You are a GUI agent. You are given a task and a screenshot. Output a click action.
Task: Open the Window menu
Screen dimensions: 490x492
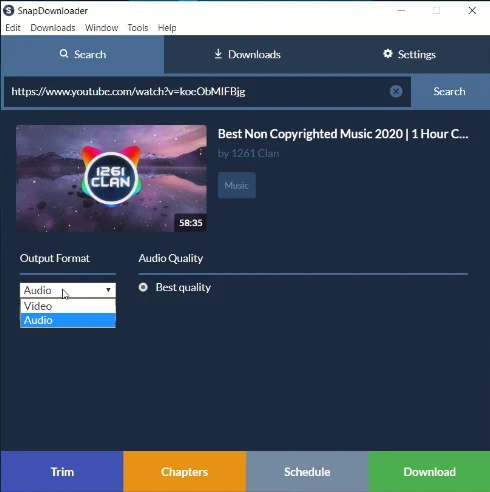(x=102, y=28)
